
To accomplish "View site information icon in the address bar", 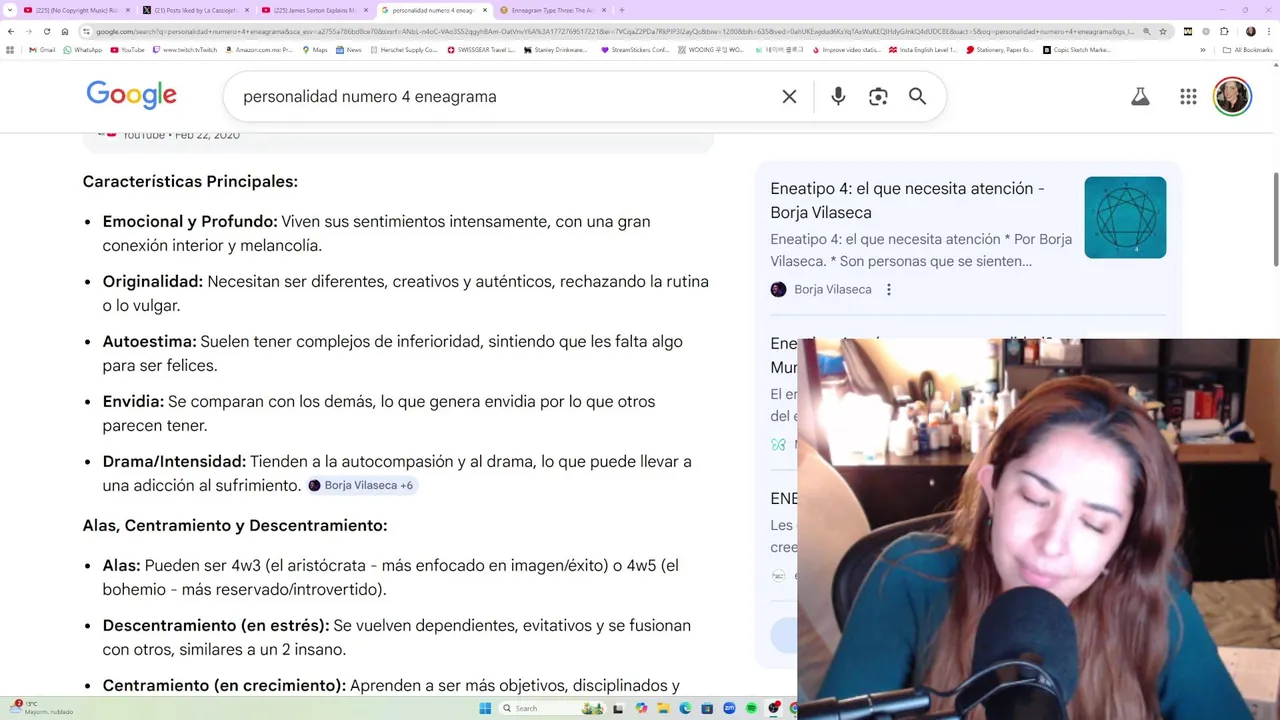I will click(87, 31).
